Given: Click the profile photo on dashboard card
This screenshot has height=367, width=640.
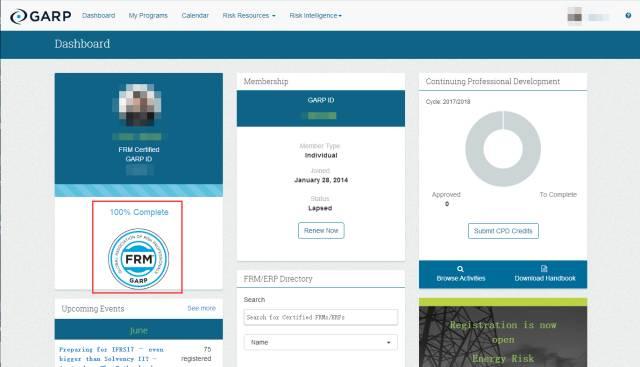Looking at the screenshot, I should tap(139, 105).
